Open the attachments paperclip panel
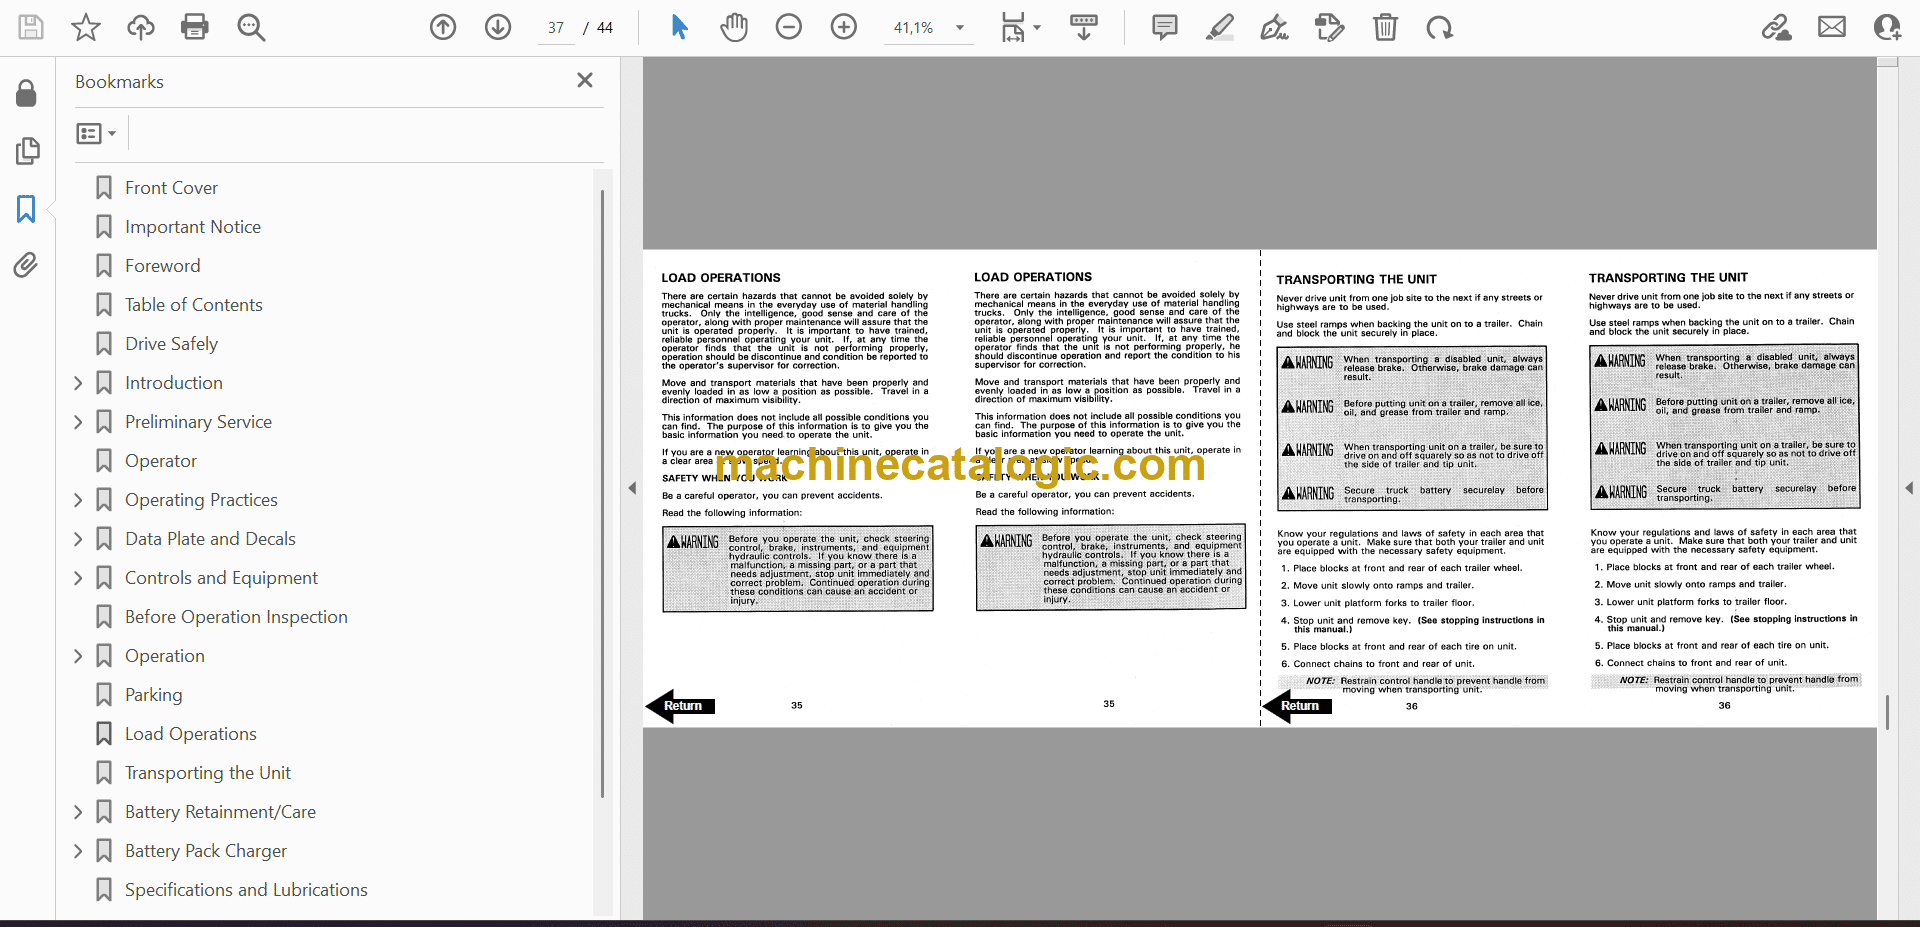Image resolution: width=1920 pixels, height=927 pixels. pyautogui.click(x=27, y=265)
